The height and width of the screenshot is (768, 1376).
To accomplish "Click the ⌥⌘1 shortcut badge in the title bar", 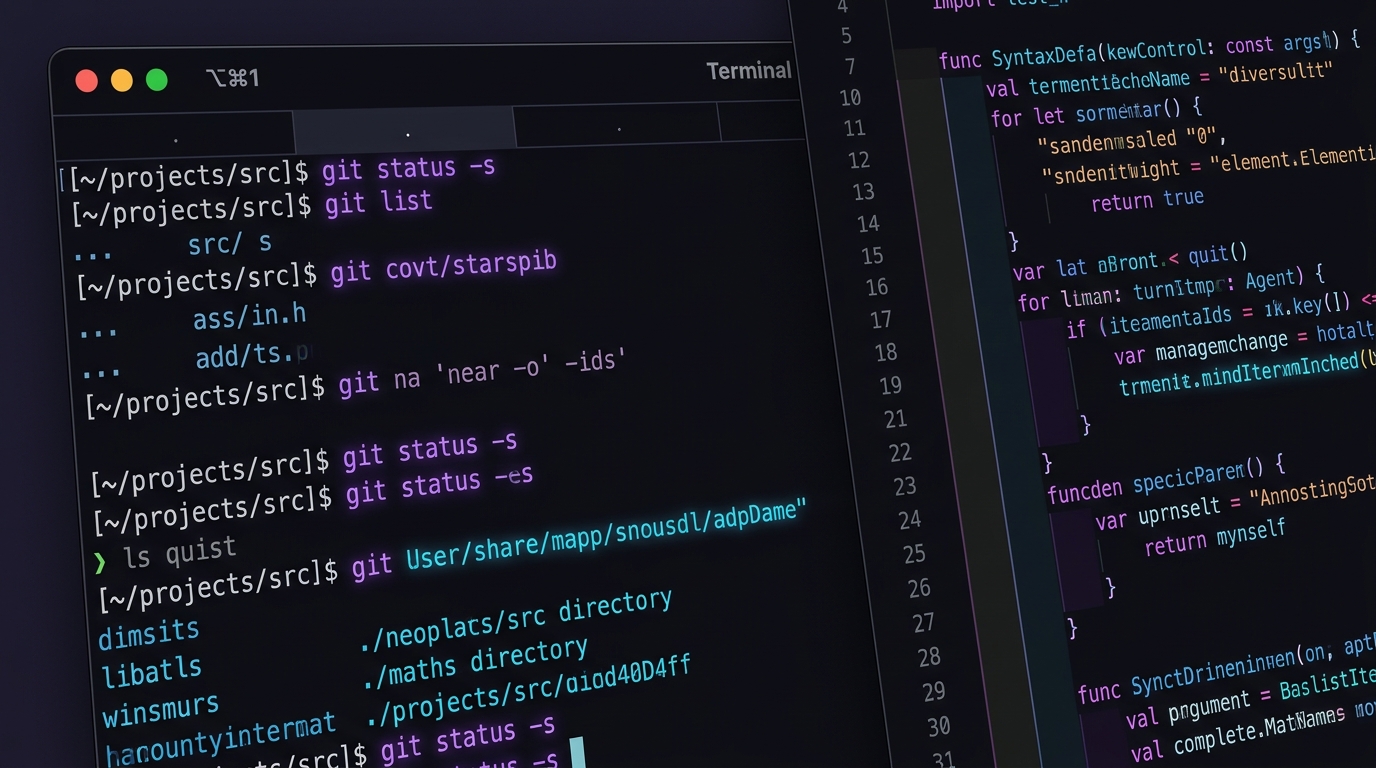I will tap(233, 78).
